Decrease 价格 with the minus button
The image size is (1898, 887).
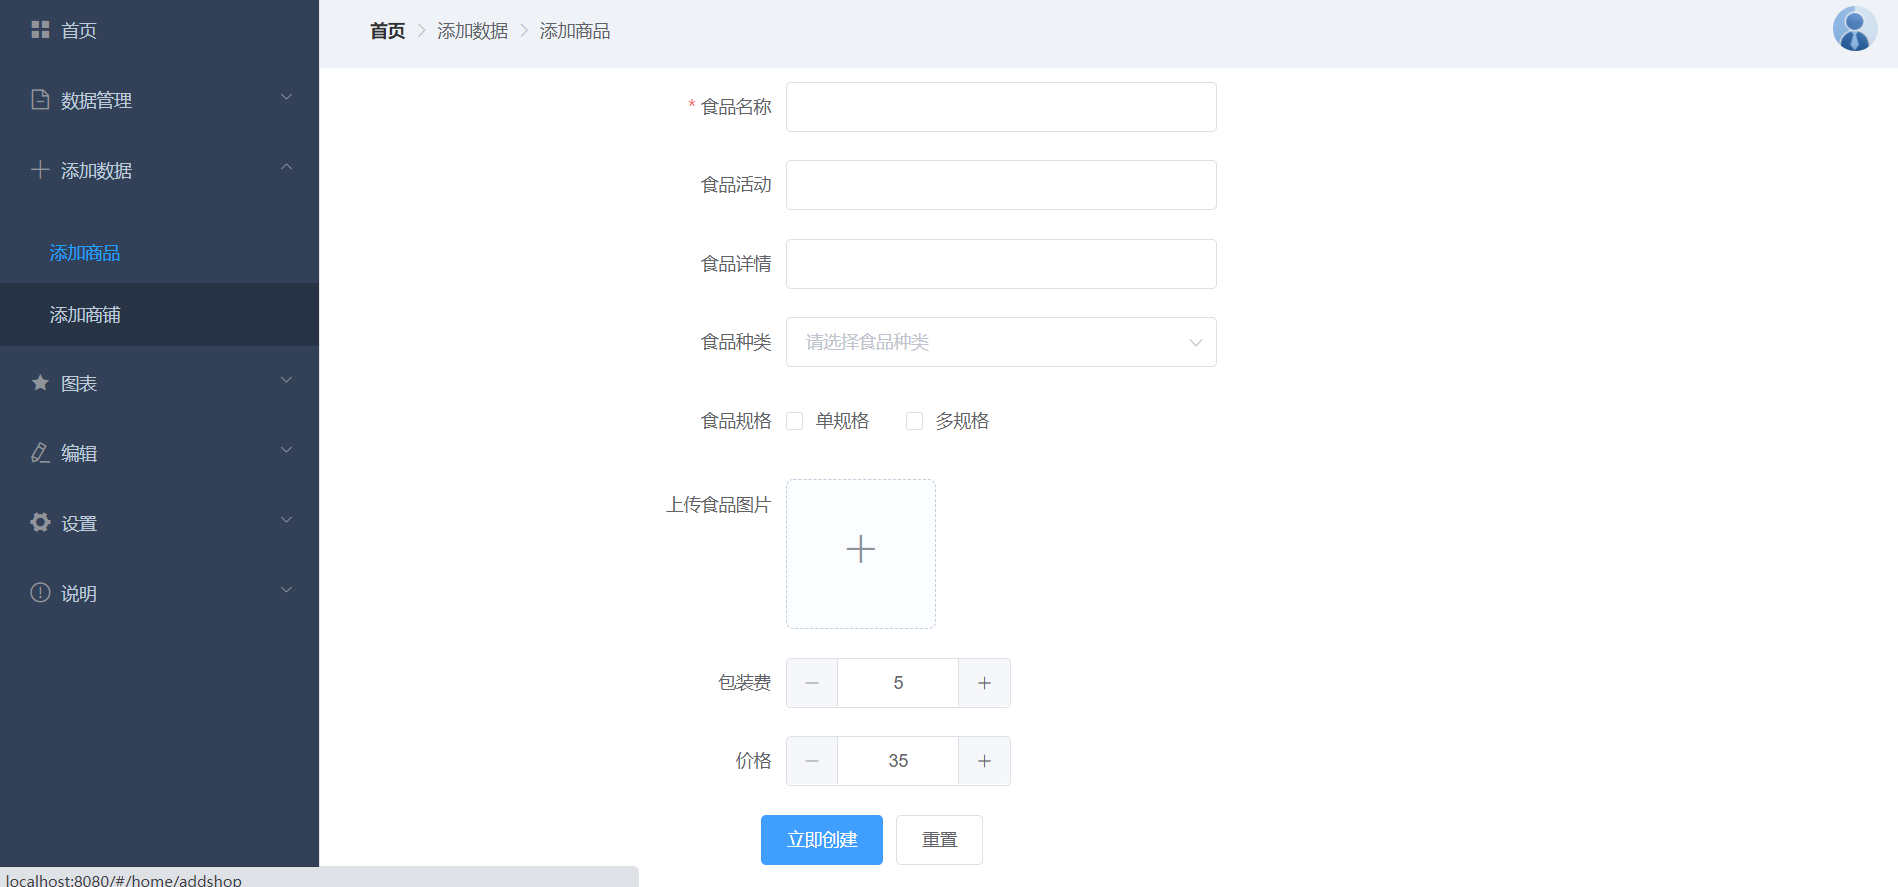pos(812,761)
